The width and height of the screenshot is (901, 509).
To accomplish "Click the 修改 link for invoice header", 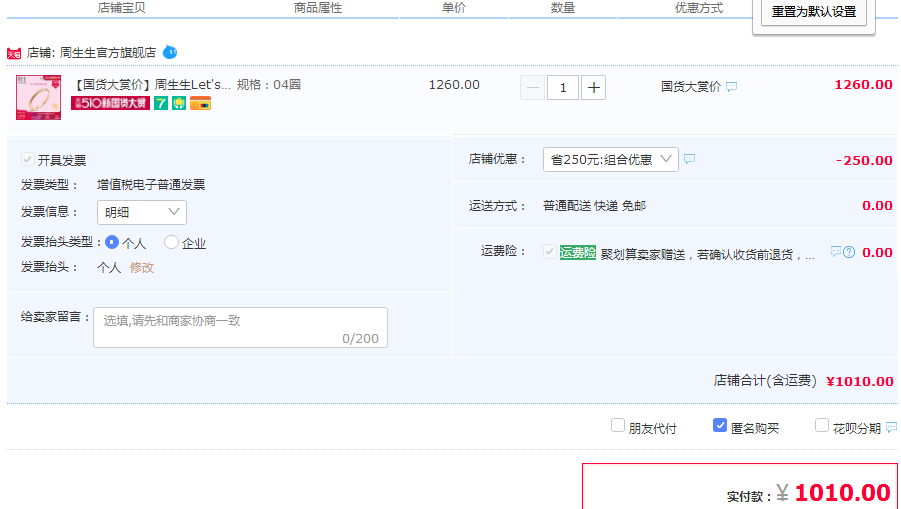I will click(x=142, y=268).
